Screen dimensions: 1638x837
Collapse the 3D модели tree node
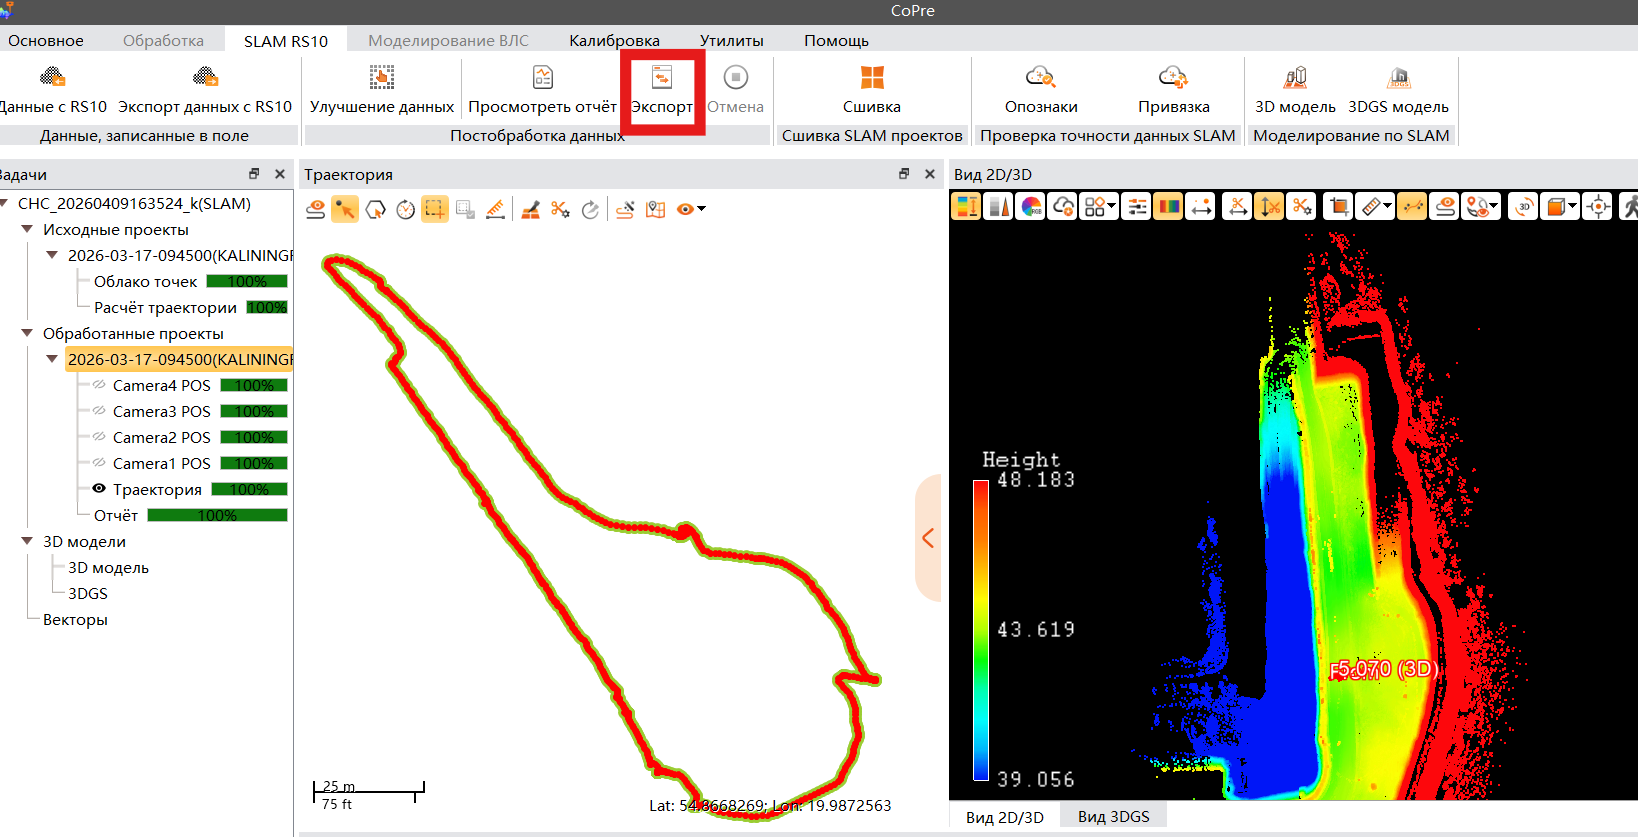(27, 542)
